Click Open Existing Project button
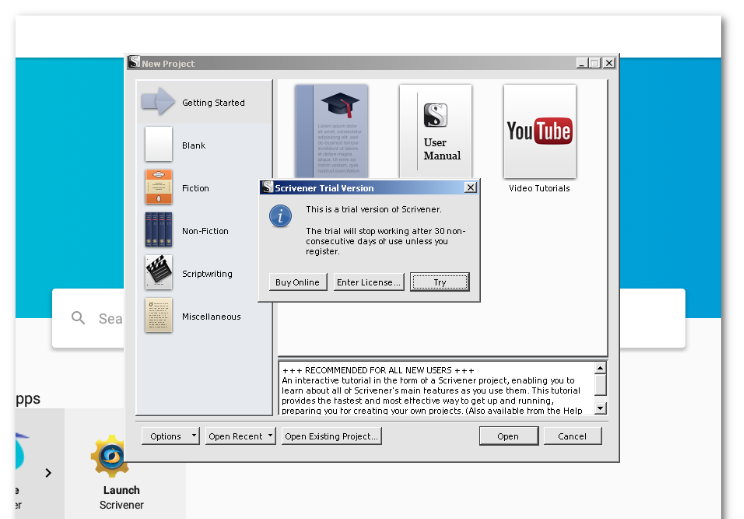 [331, 436]
